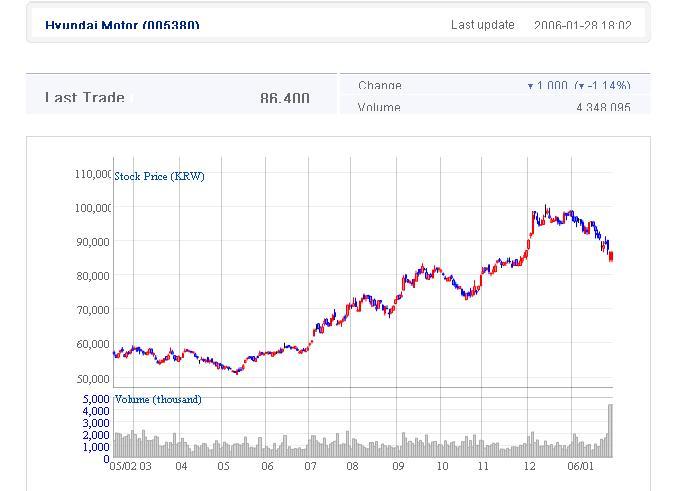The height and width of the screenshot is (491, 684).
Task: Click the 12 month axis label
Action: 527,466
